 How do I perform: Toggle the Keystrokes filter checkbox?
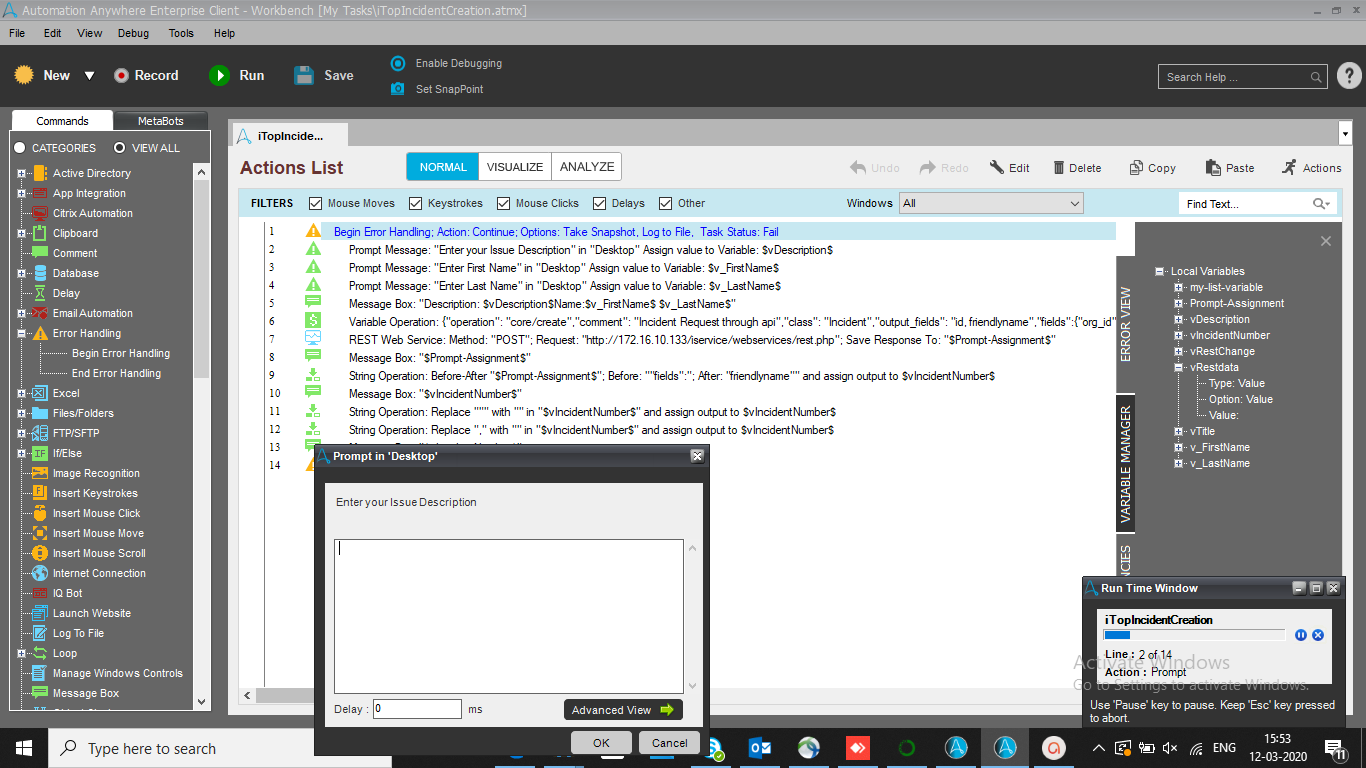(416, 203)
